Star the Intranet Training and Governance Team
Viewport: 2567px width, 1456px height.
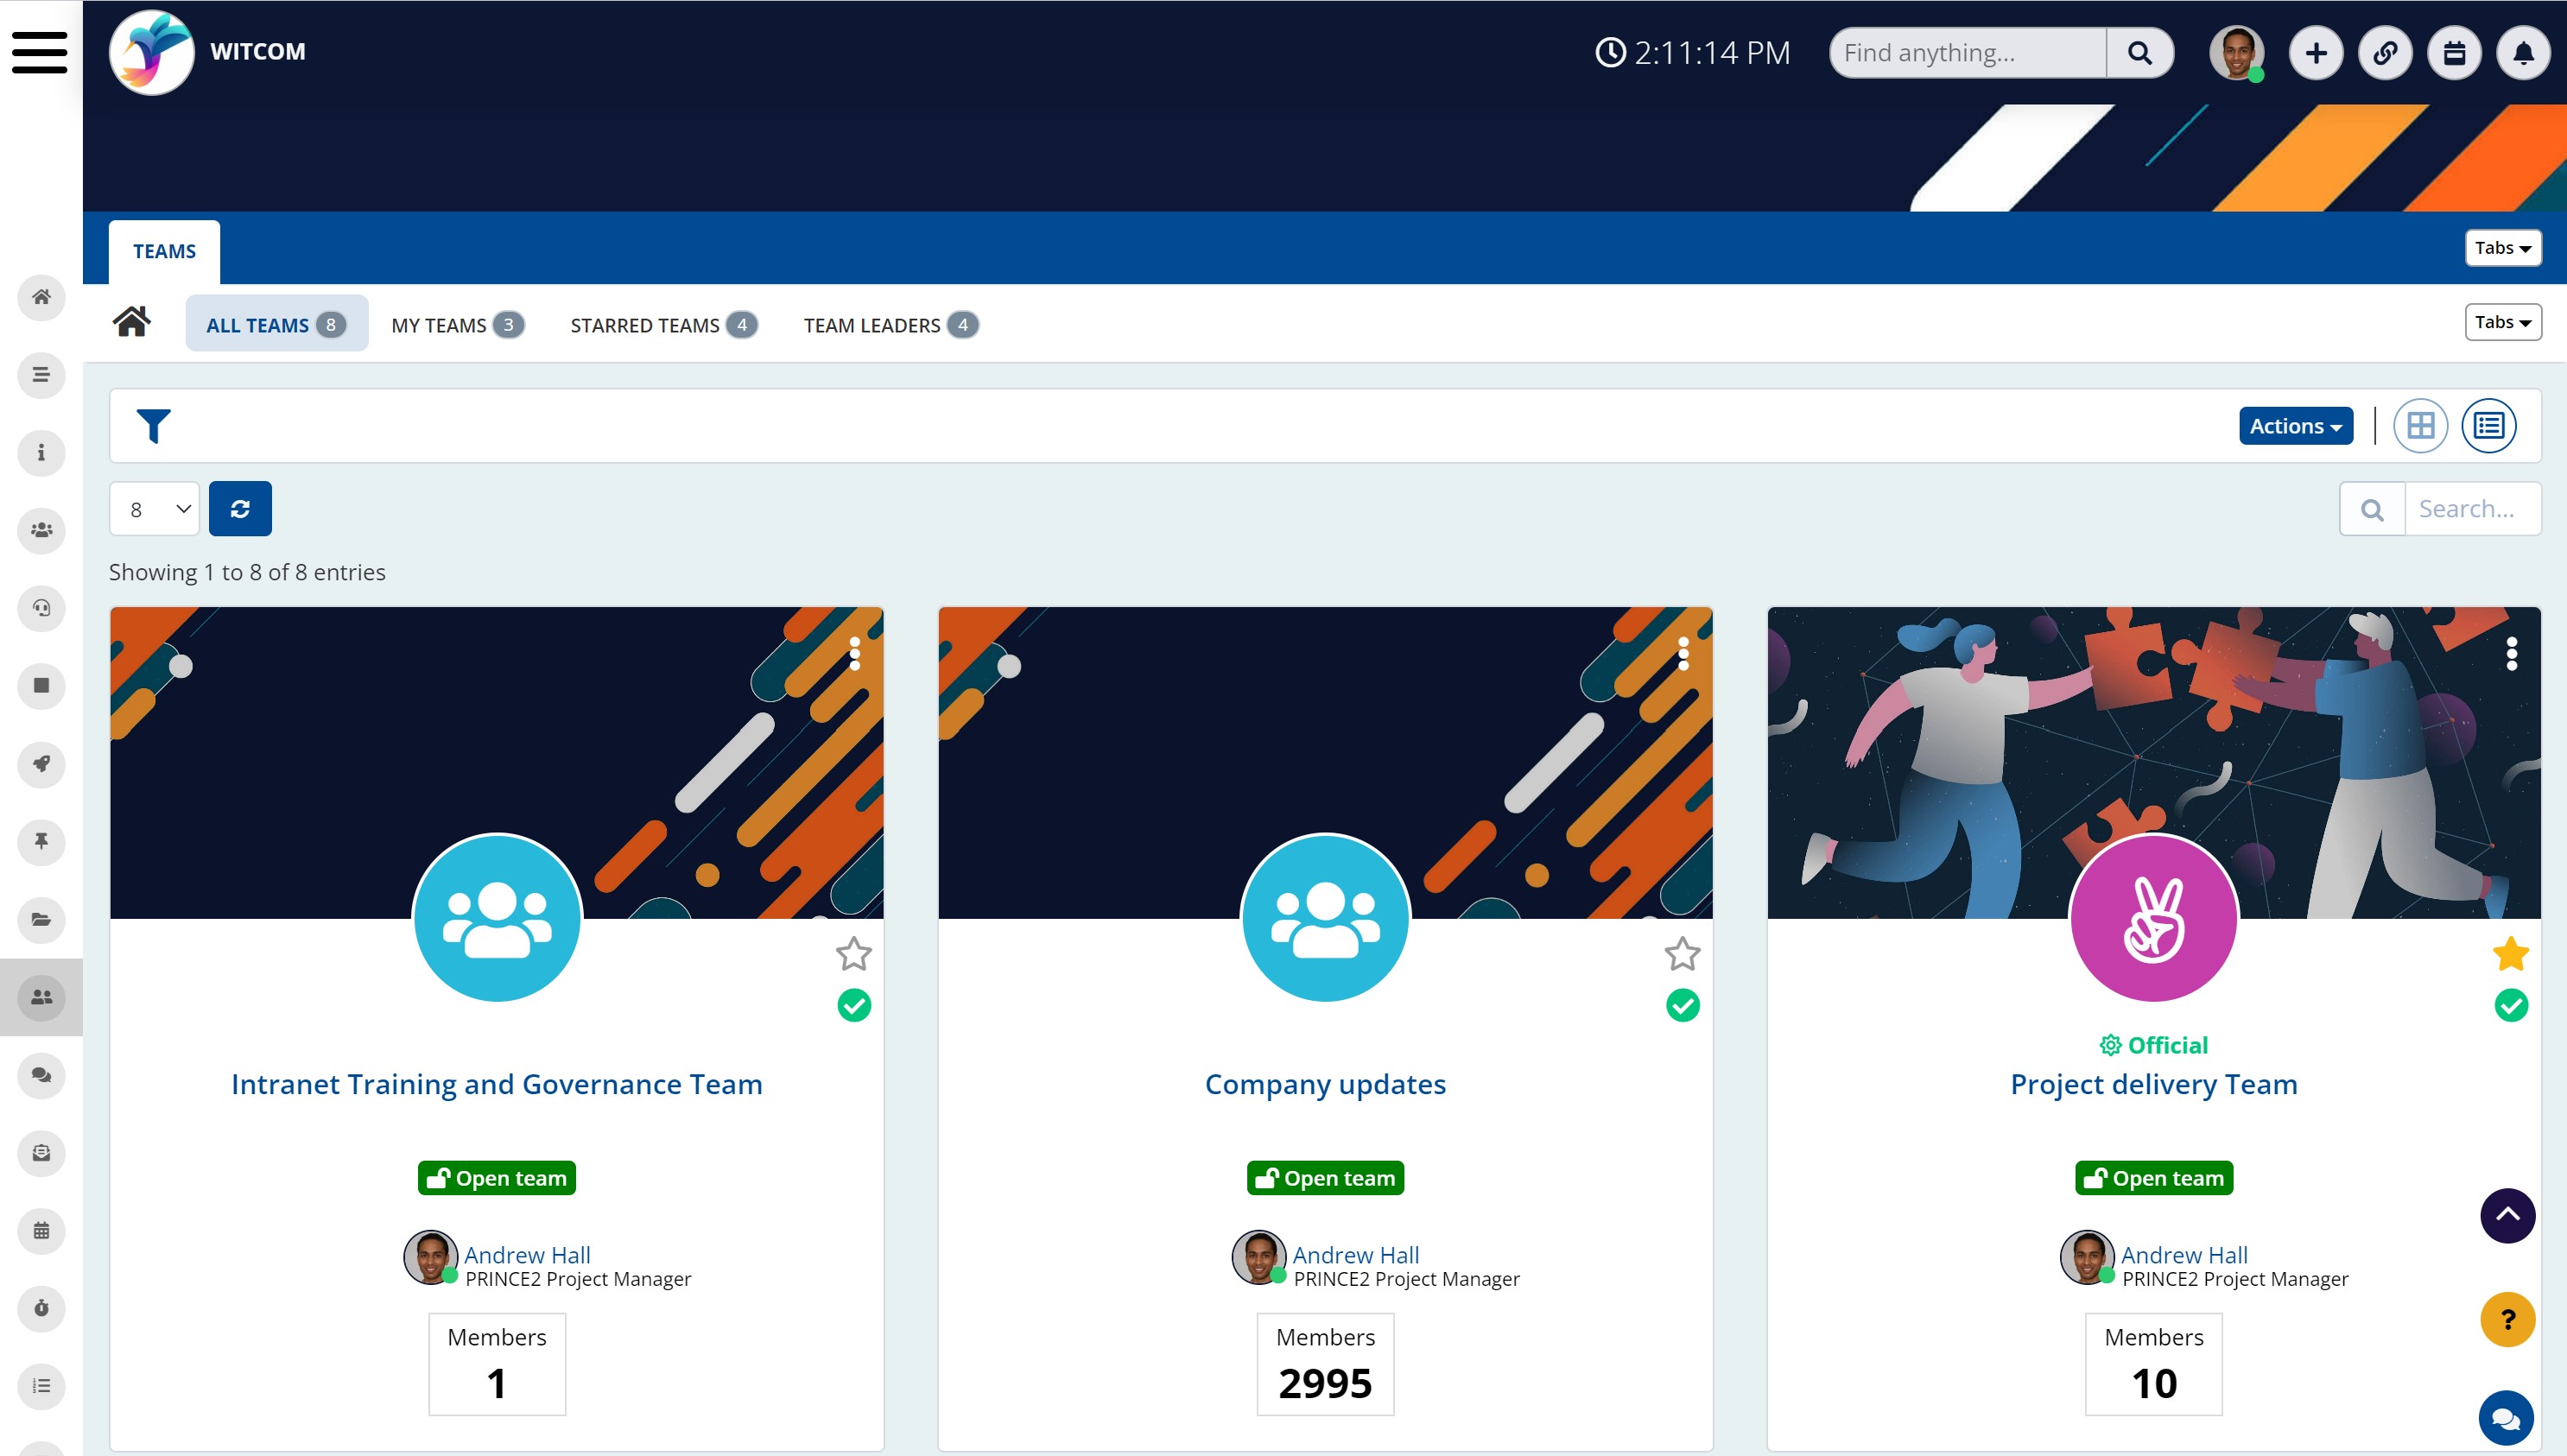coord(853,954)
